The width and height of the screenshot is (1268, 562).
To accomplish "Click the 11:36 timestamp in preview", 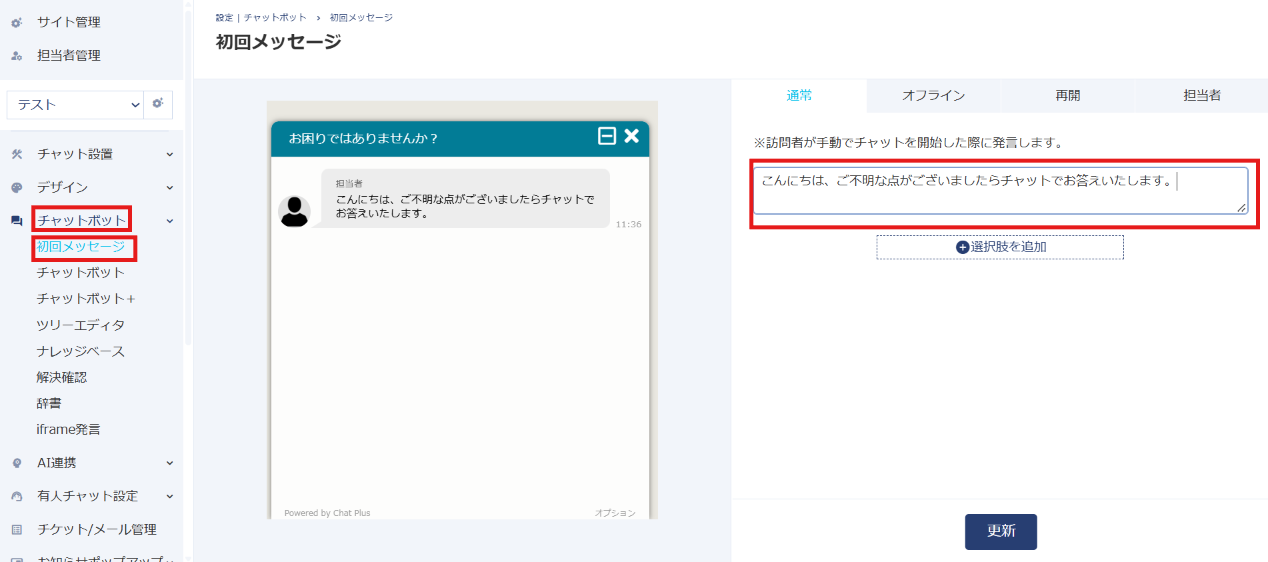I will [629, 224].
